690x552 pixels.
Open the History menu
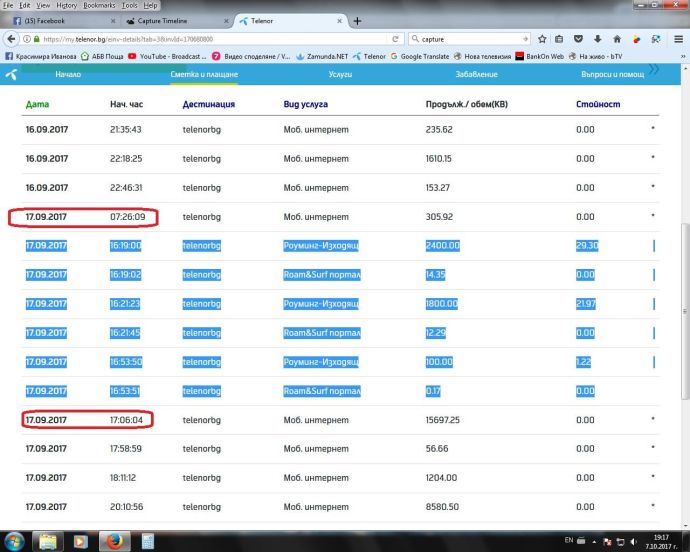point(66,5)
